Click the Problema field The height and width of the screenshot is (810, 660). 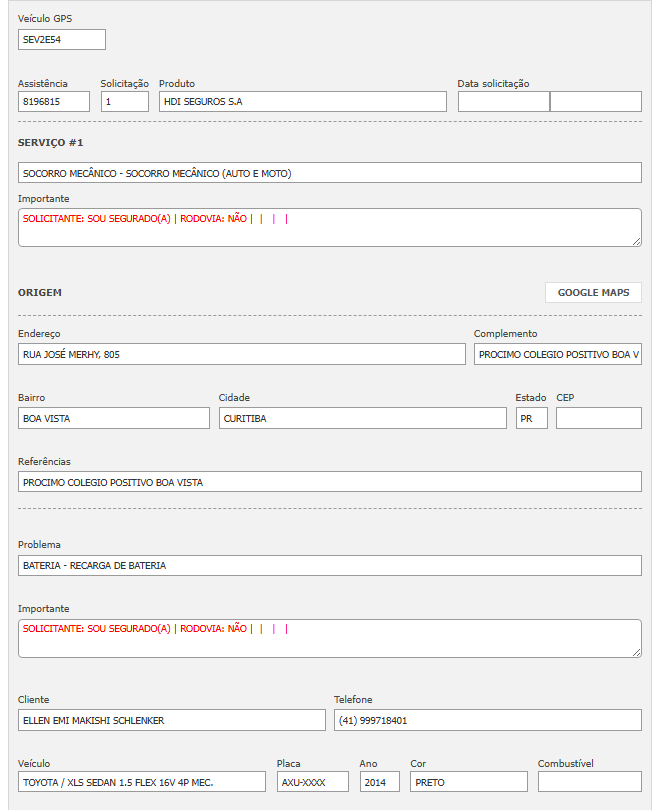coord(330,565)
